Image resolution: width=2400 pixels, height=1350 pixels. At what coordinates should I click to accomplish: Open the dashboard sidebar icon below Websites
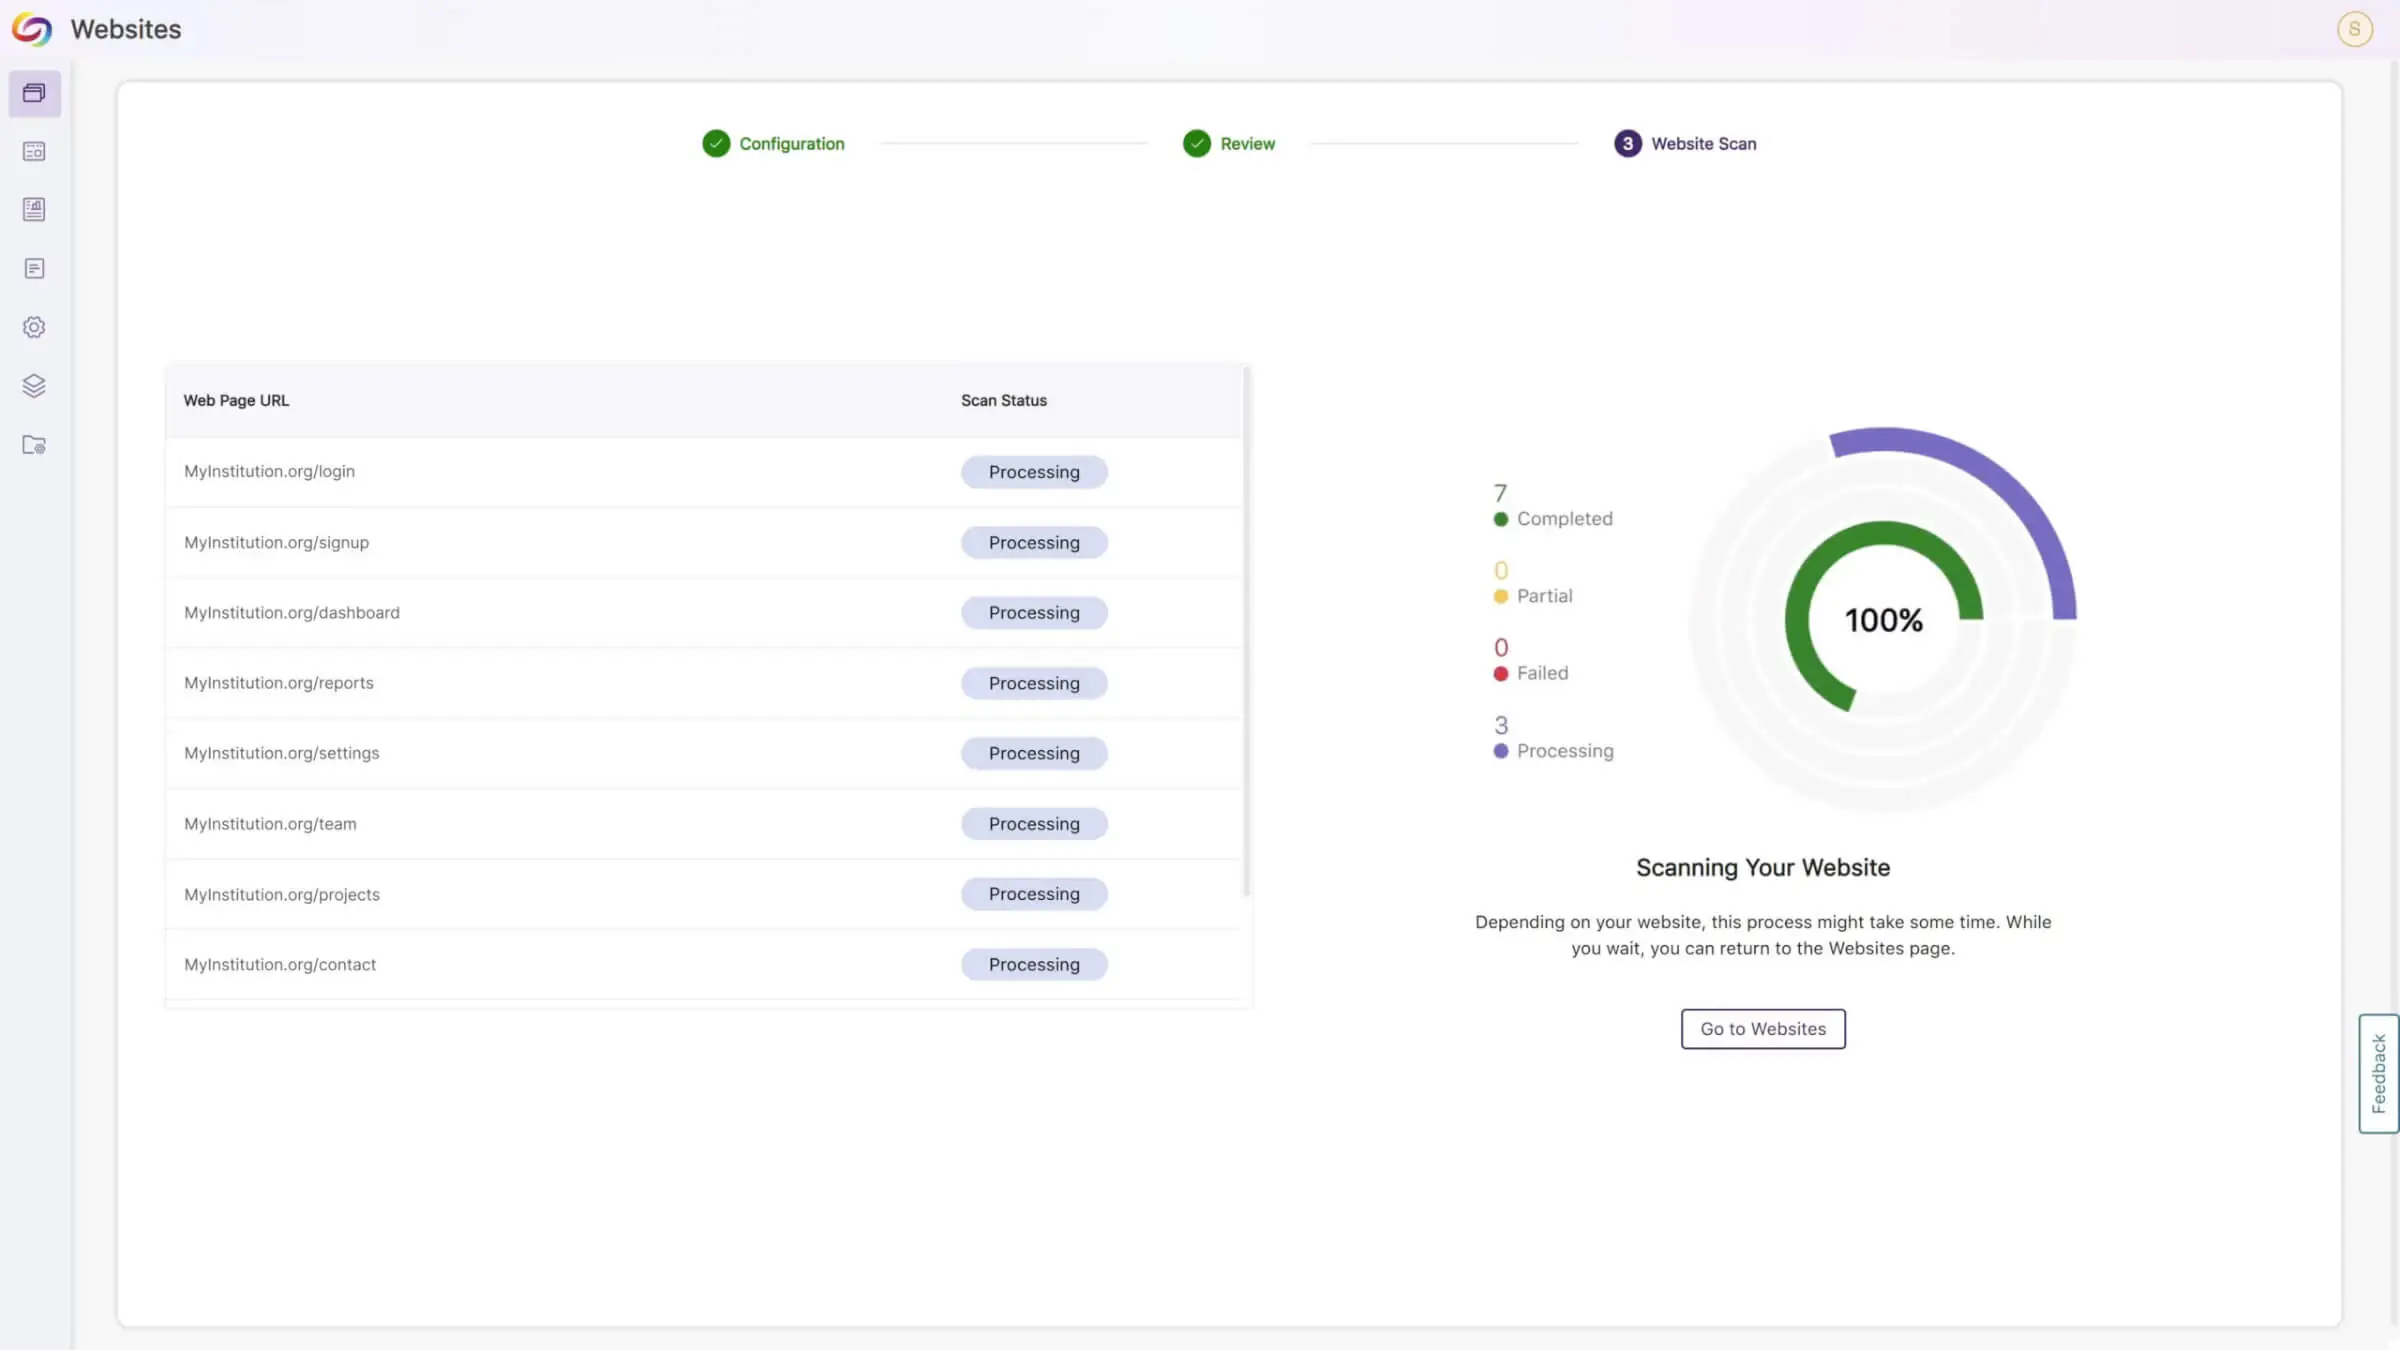click(x=34, y=151)
